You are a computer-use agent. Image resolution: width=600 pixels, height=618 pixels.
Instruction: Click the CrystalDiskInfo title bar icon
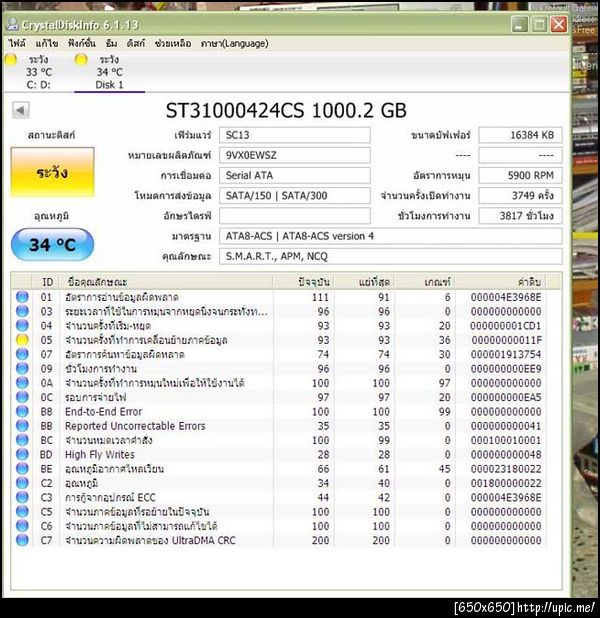(x=12, y=24)
